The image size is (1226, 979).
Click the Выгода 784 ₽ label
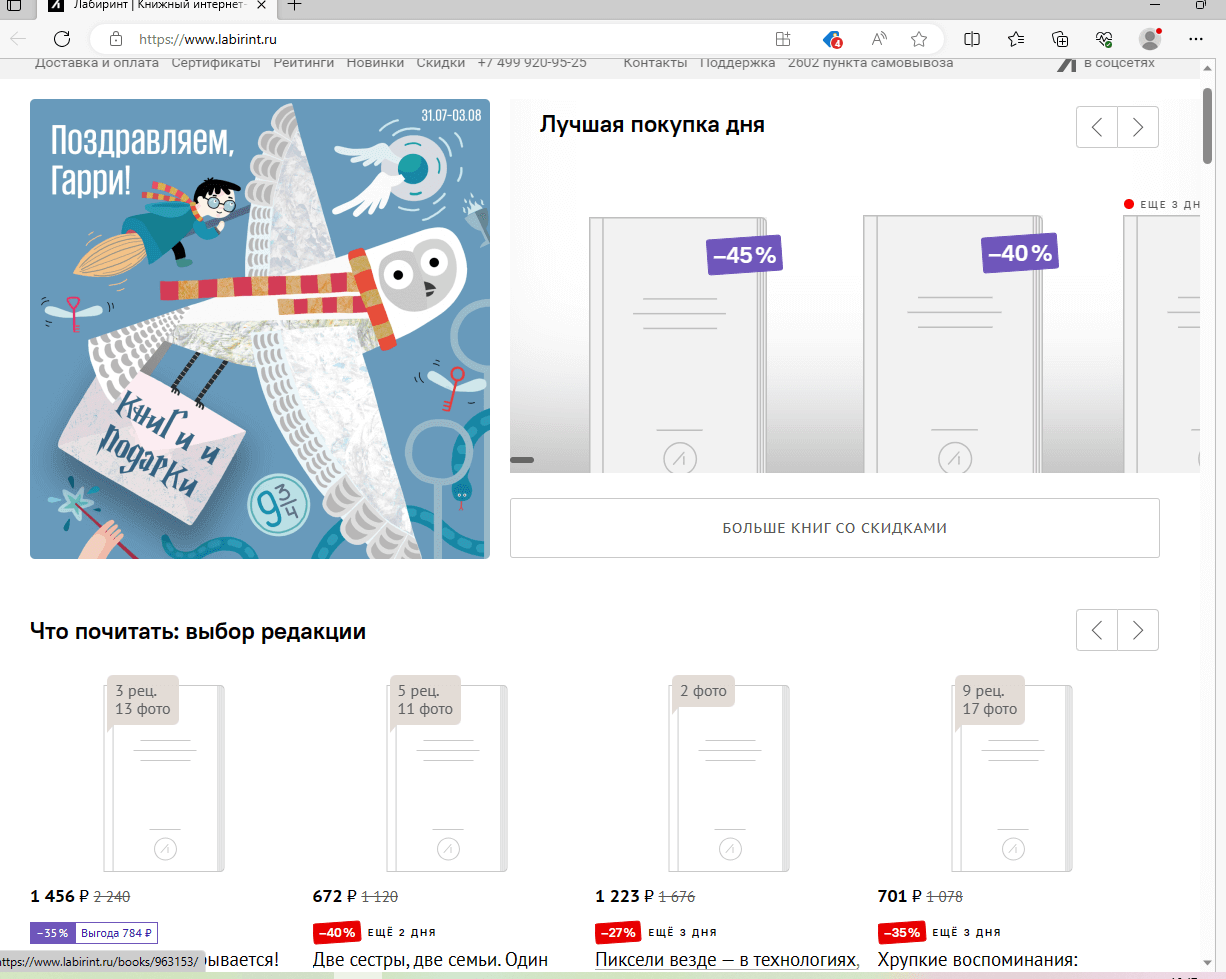pyautogui.click(x=116, y=933)
